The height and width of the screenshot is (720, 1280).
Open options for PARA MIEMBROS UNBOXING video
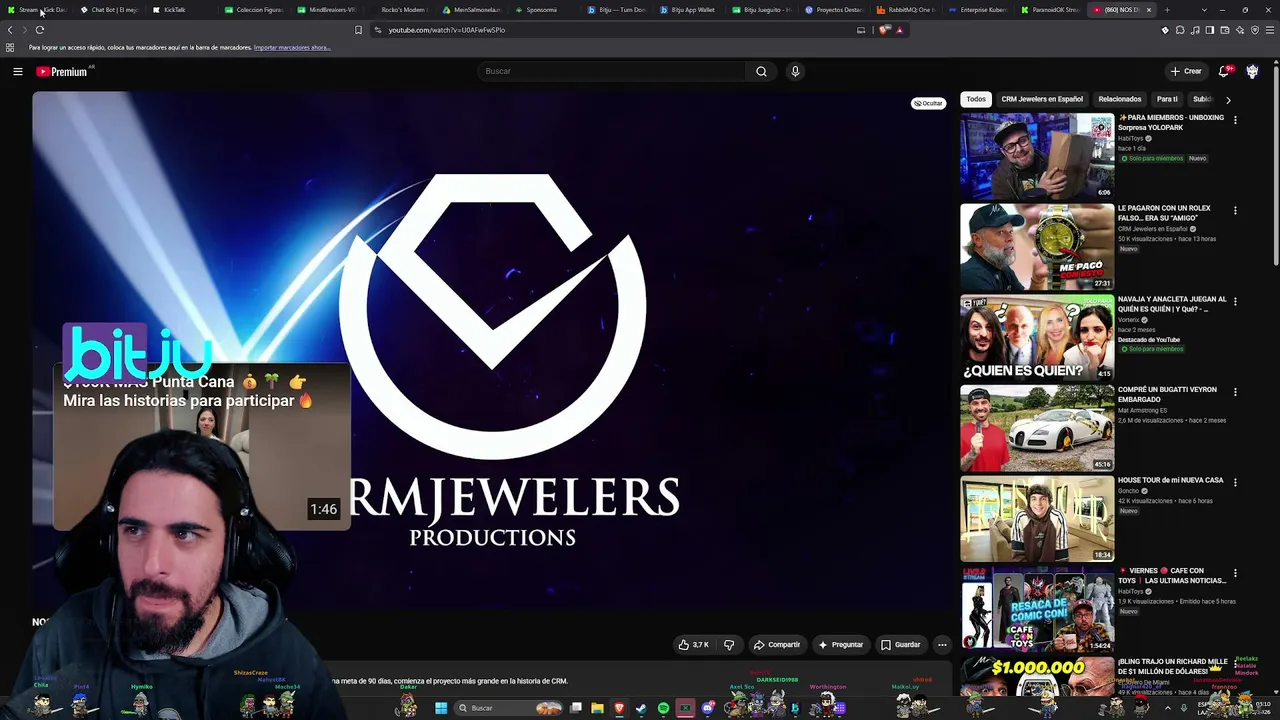(x=1235, y=120)
